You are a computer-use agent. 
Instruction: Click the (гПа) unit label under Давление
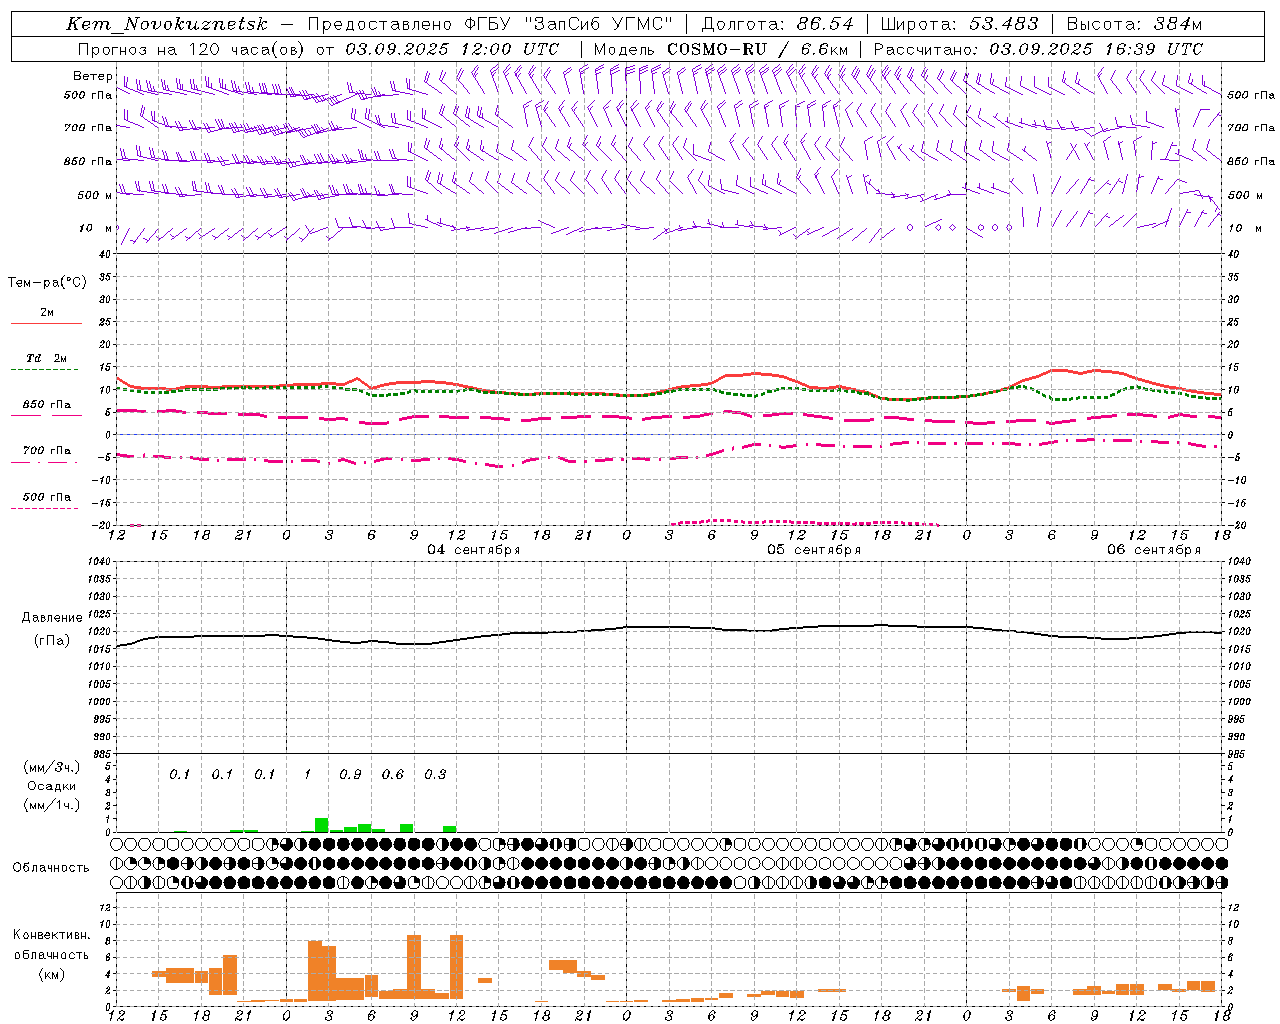pyautogui.click(x=52, y=641)
